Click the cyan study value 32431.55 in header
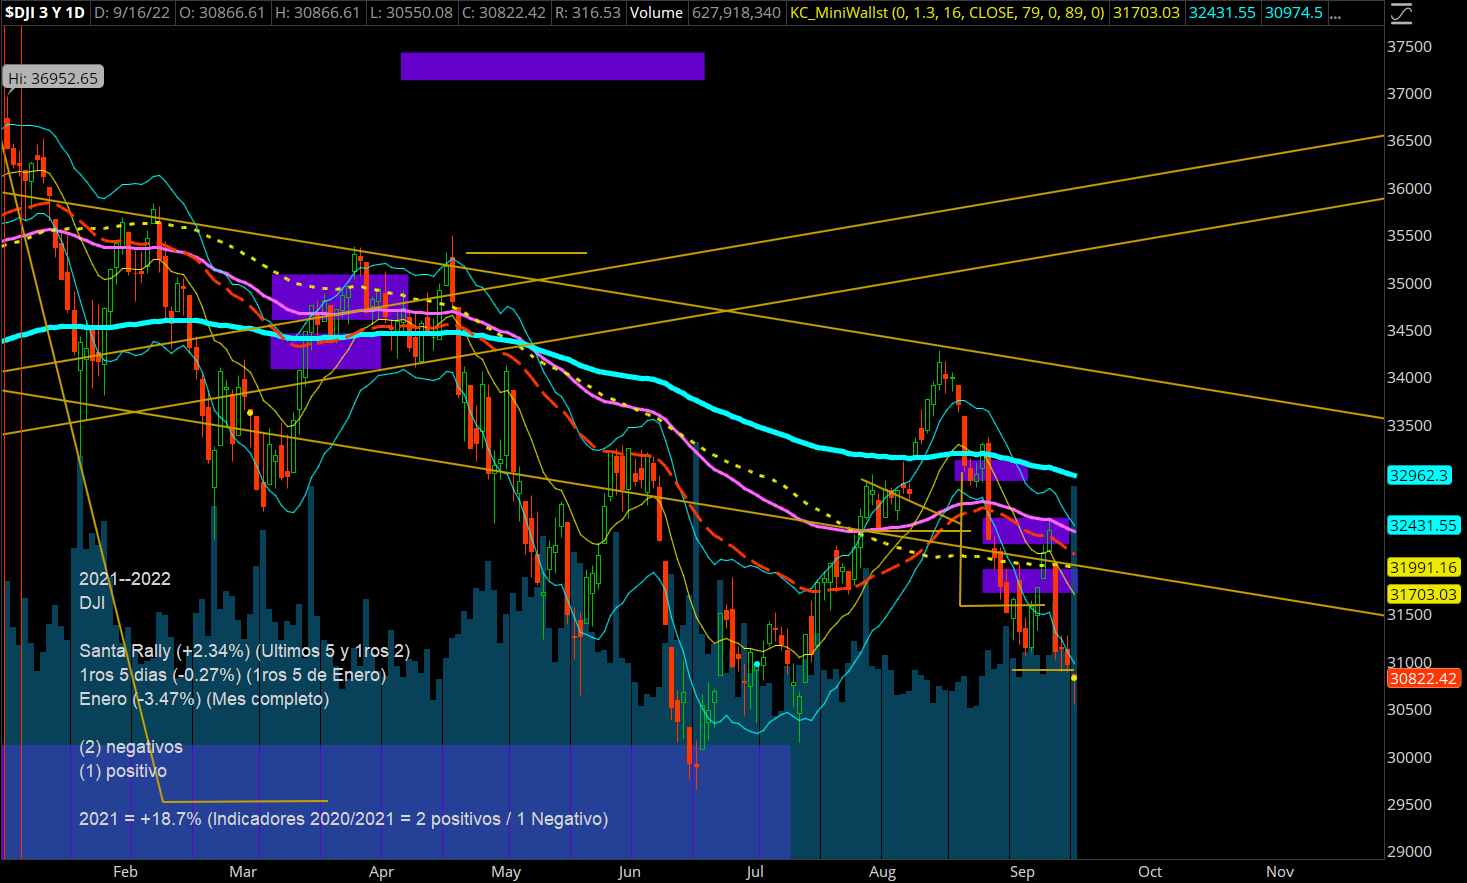The image size is (1467, 883). 1221,13
